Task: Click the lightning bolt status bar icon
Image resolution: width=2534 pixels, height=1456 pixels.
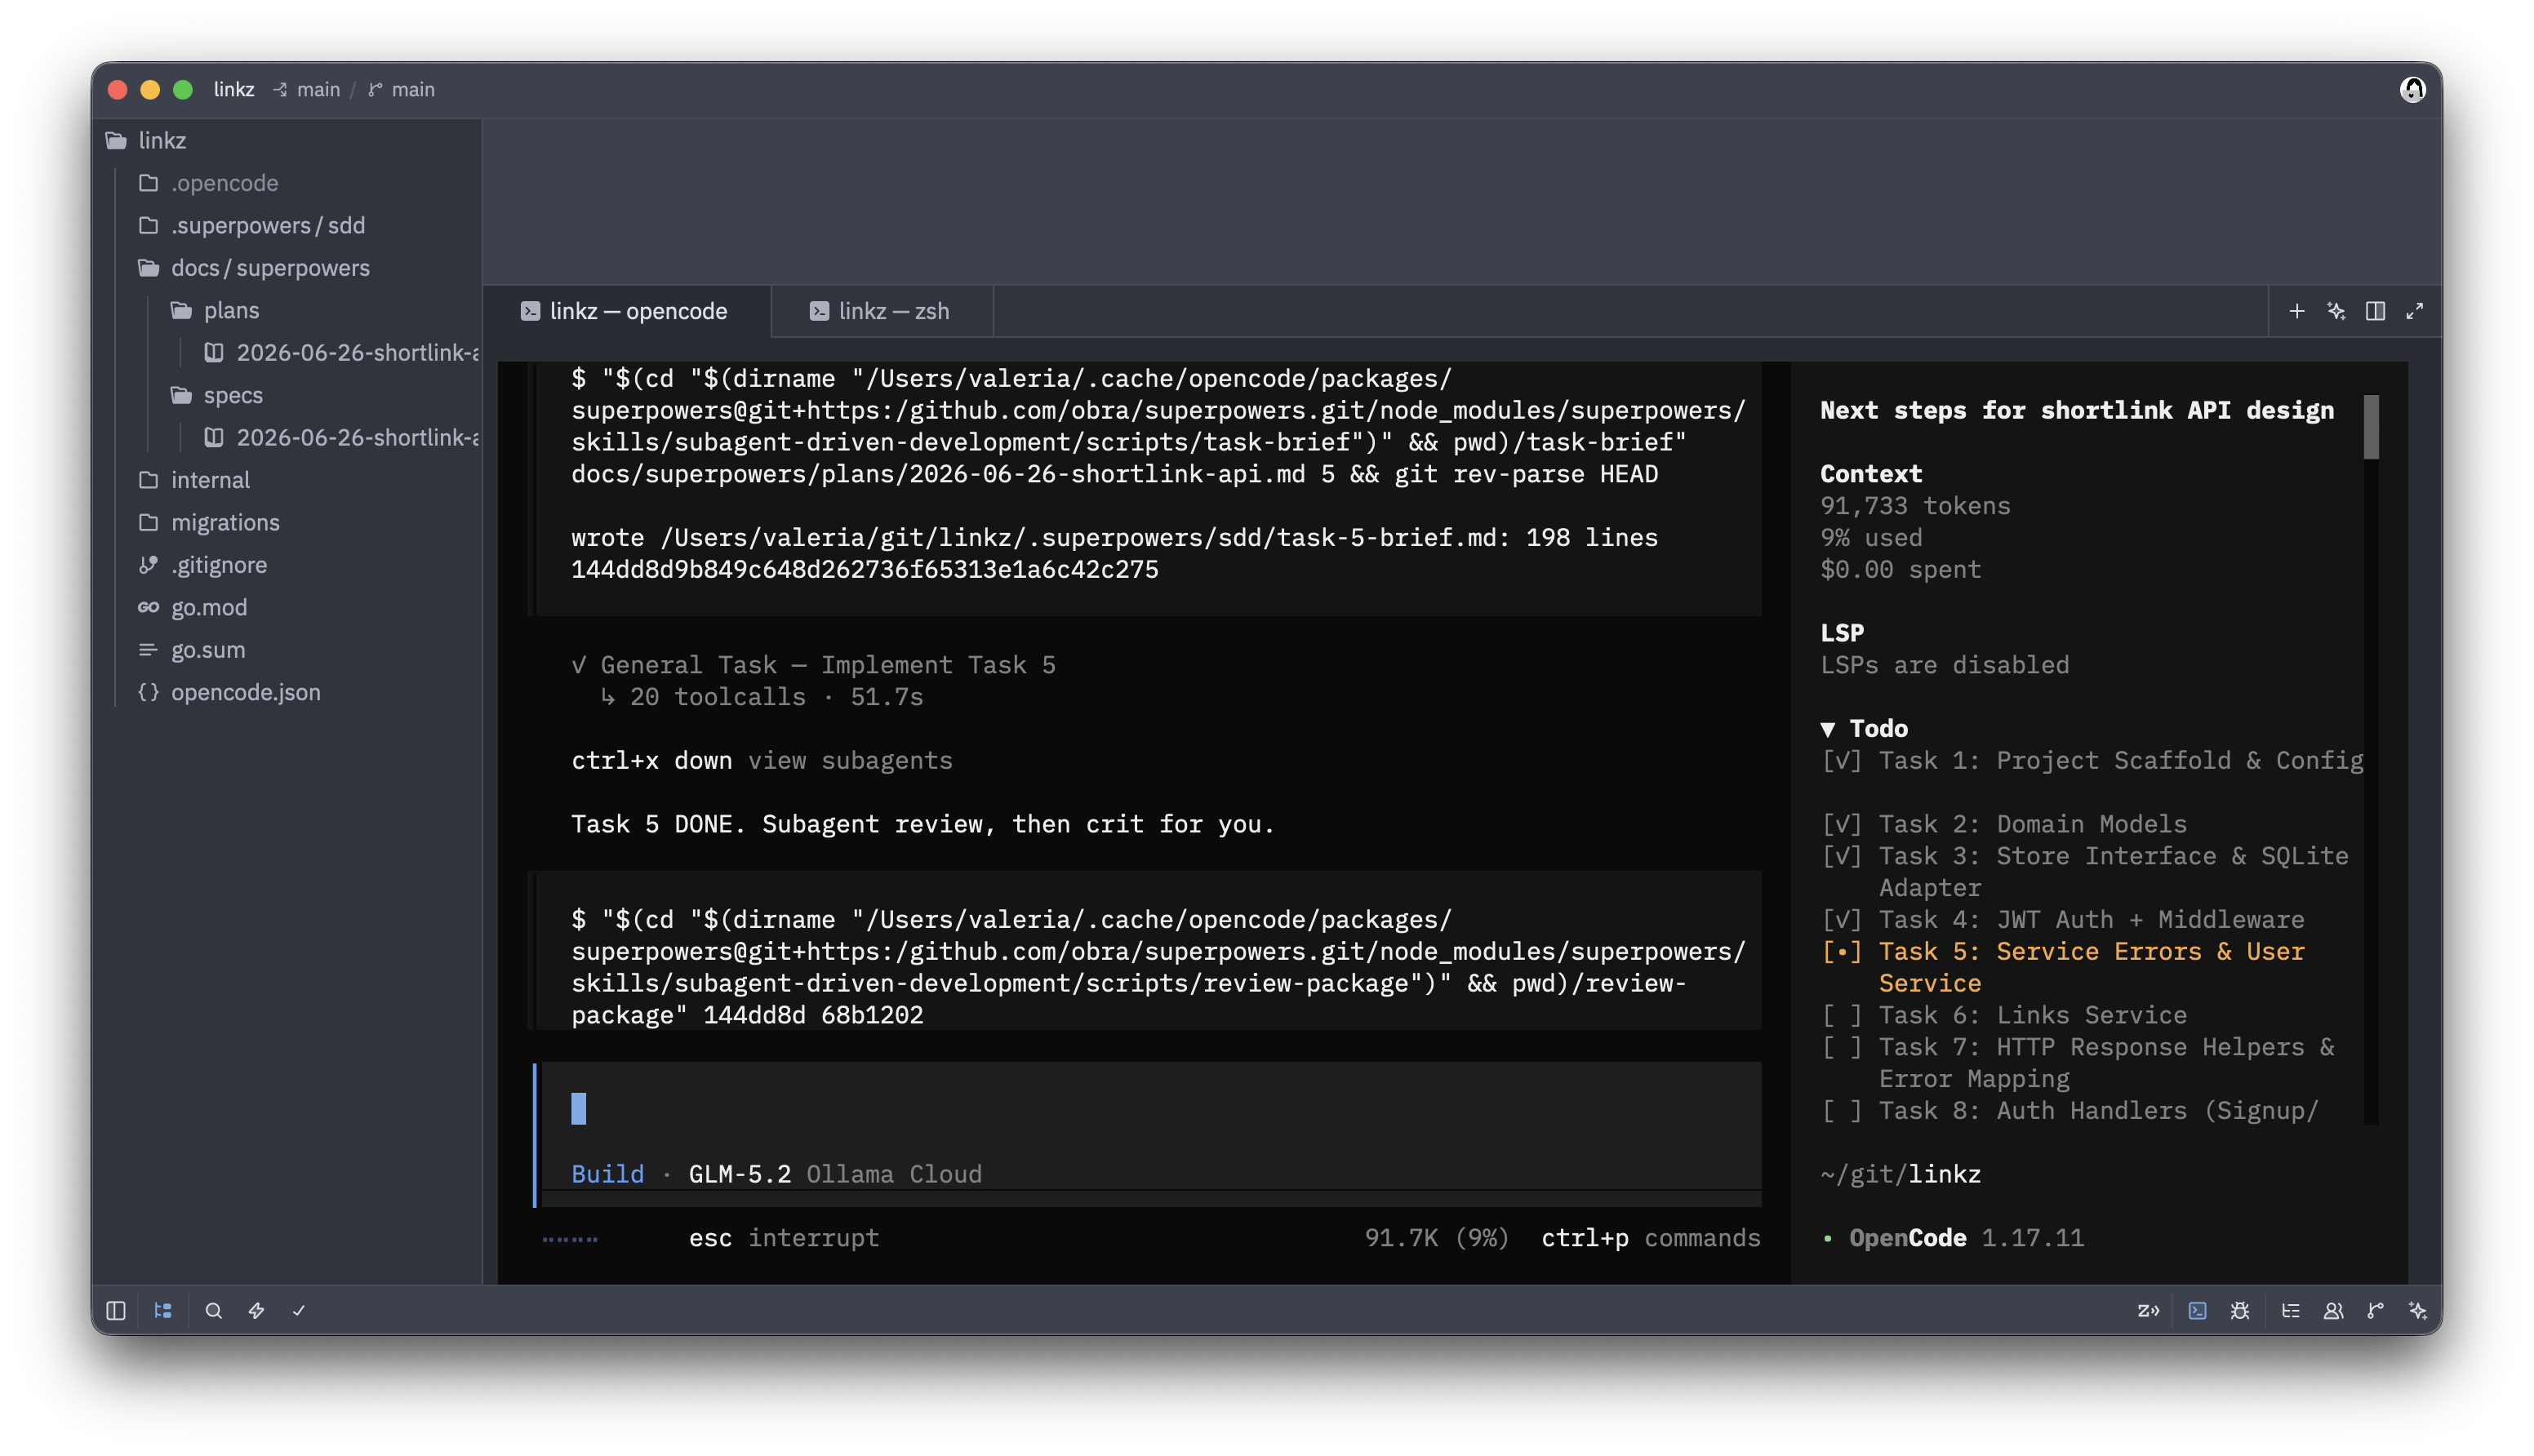Action: [256, 1310]
